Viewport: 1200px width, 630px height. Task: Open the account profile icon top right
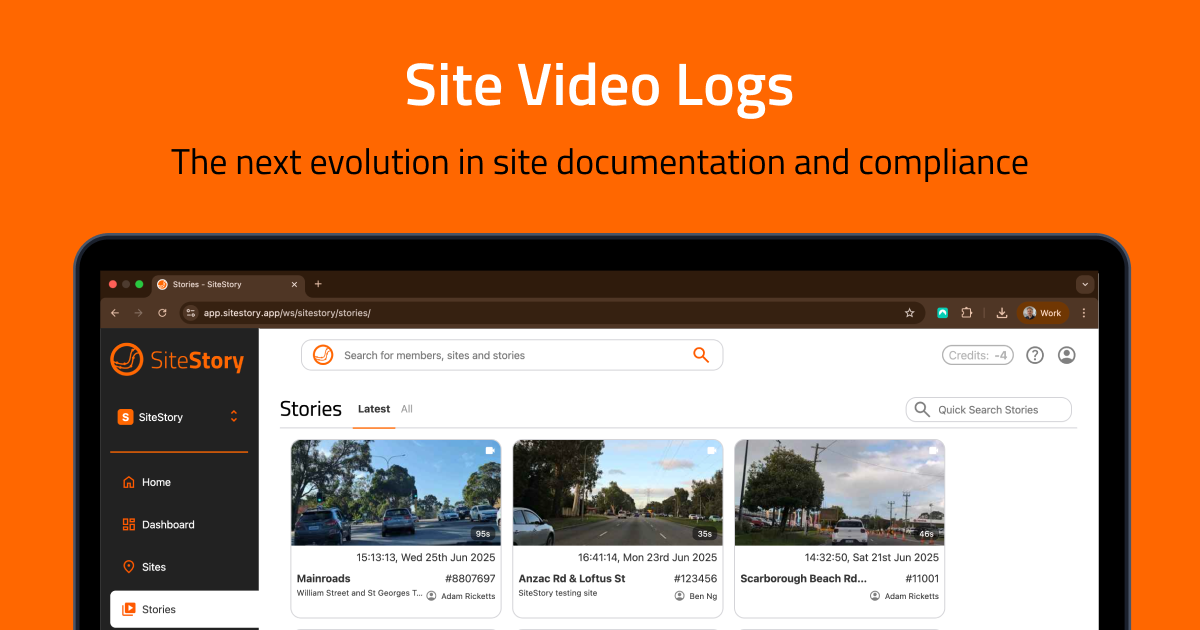pyautogui.click(x=1066, y=355)
